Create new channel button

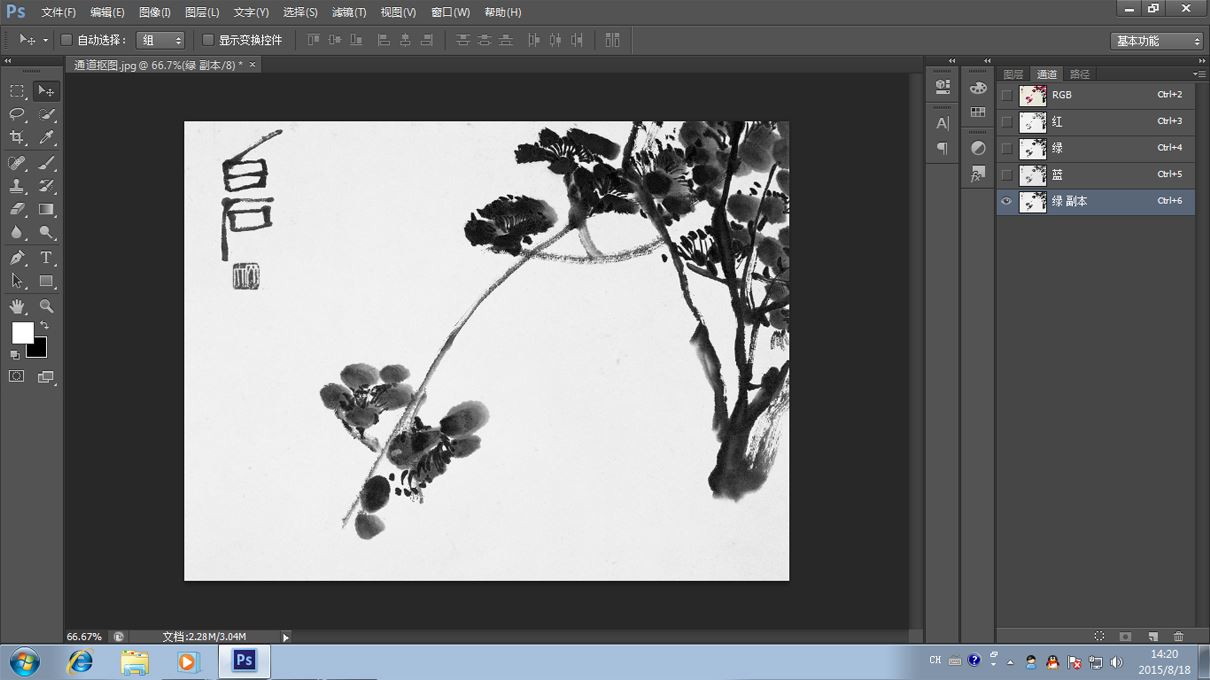tap(1152, 636)
